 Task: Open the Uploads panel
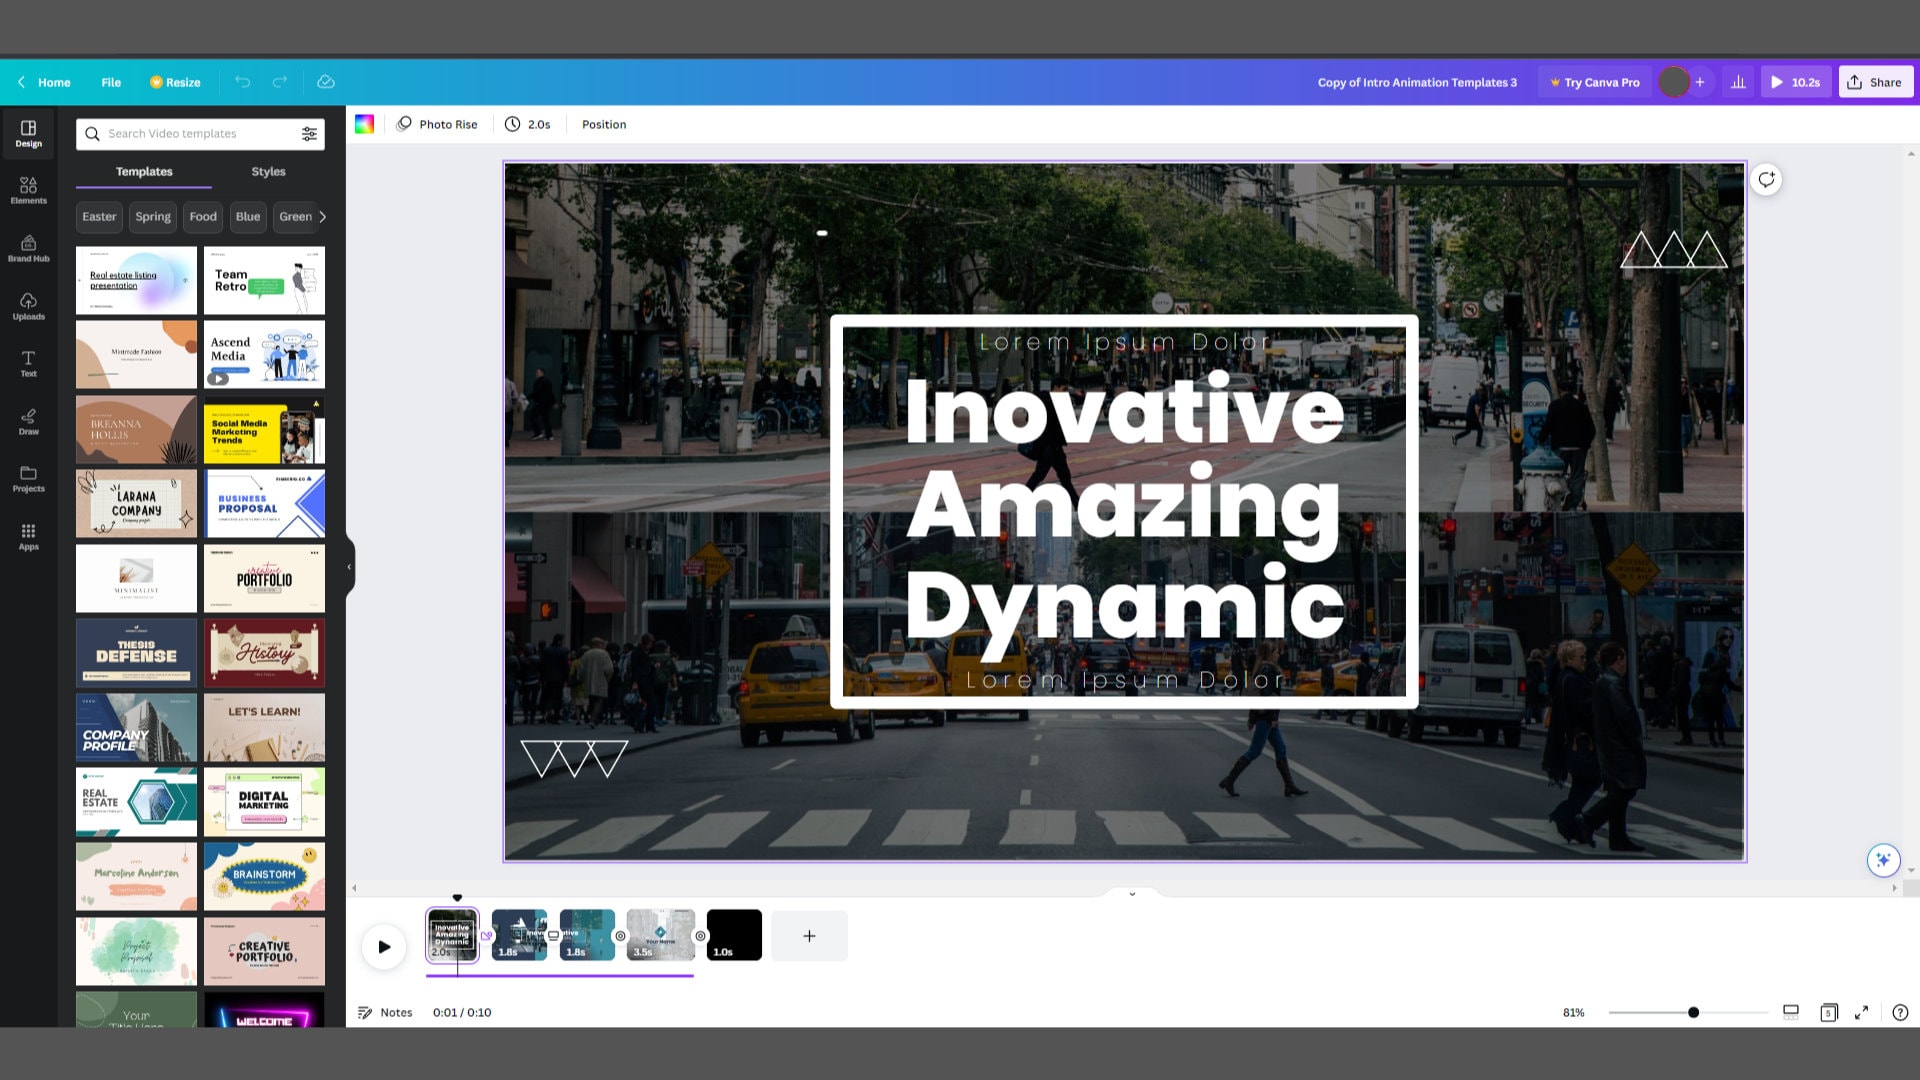point(28,306)
